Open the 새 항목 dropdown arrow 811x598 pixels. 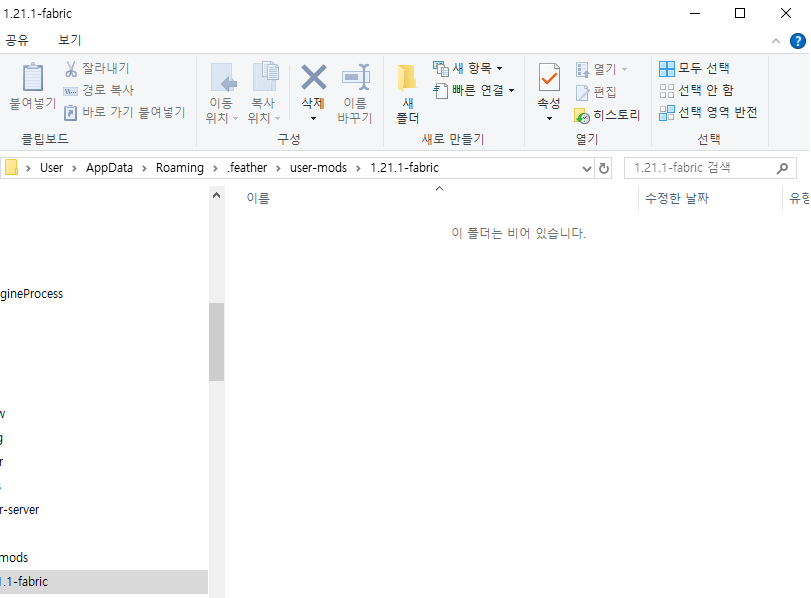click(500, 68)
